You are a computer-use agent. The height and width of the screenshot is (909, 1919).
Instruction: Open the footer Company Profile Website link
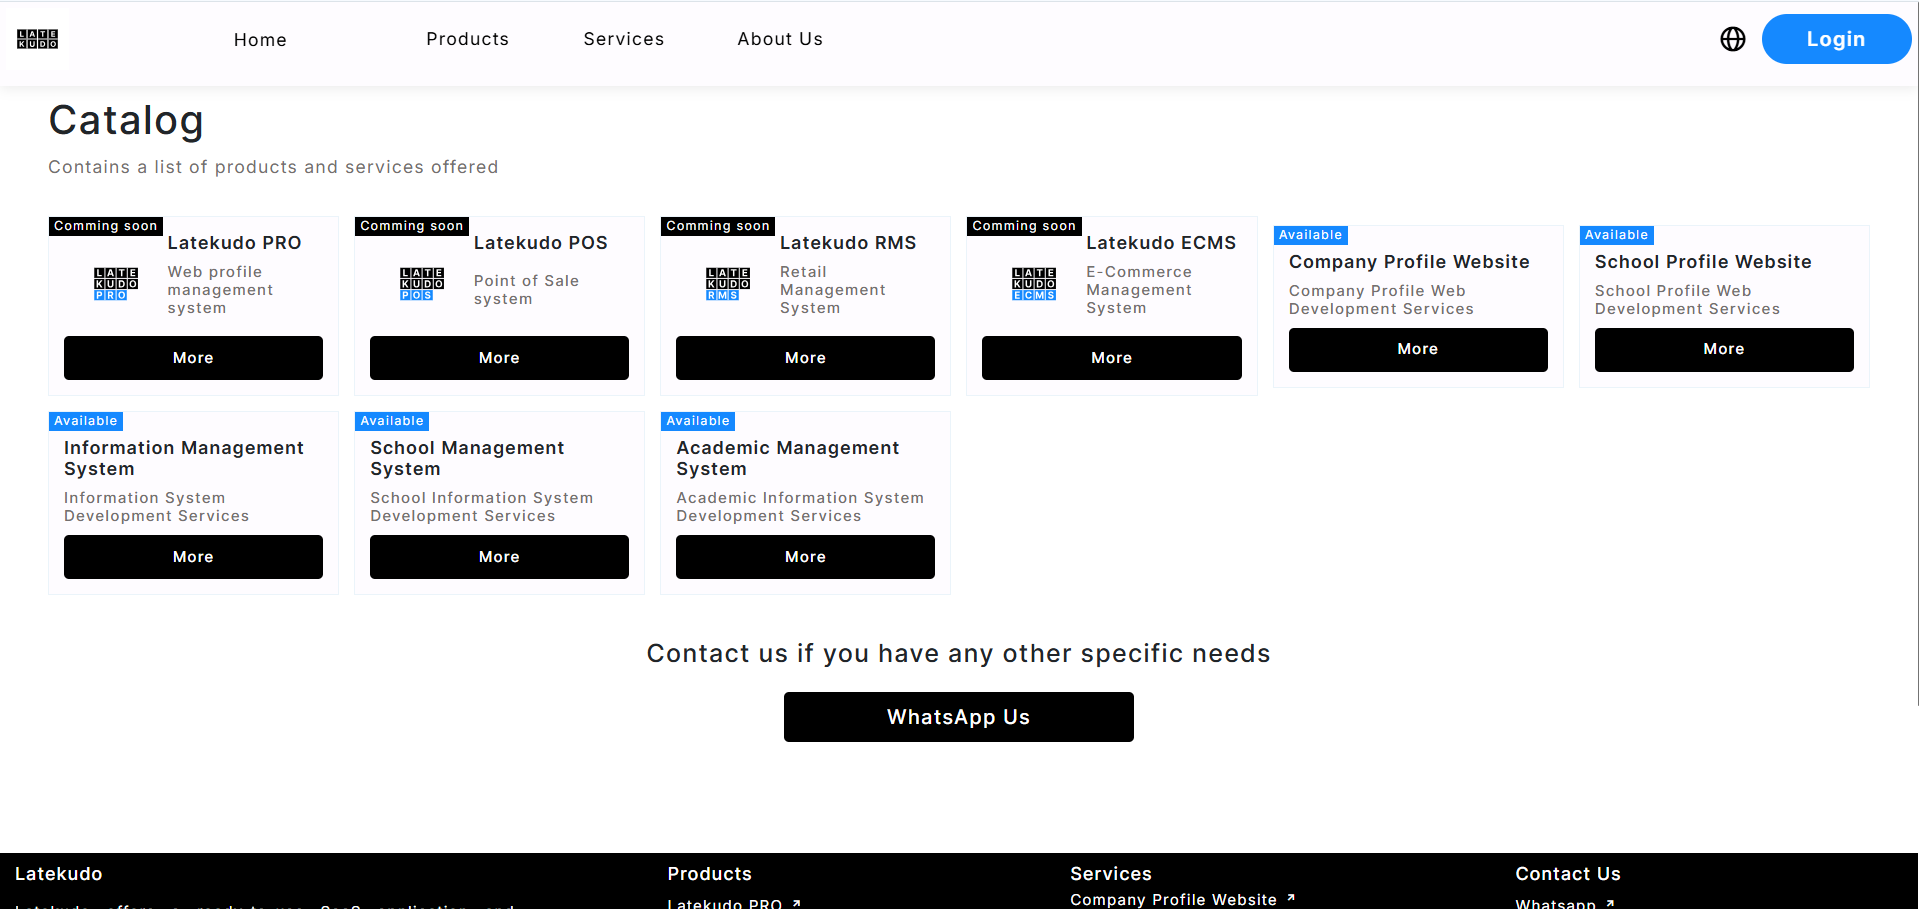point(1173,899)
